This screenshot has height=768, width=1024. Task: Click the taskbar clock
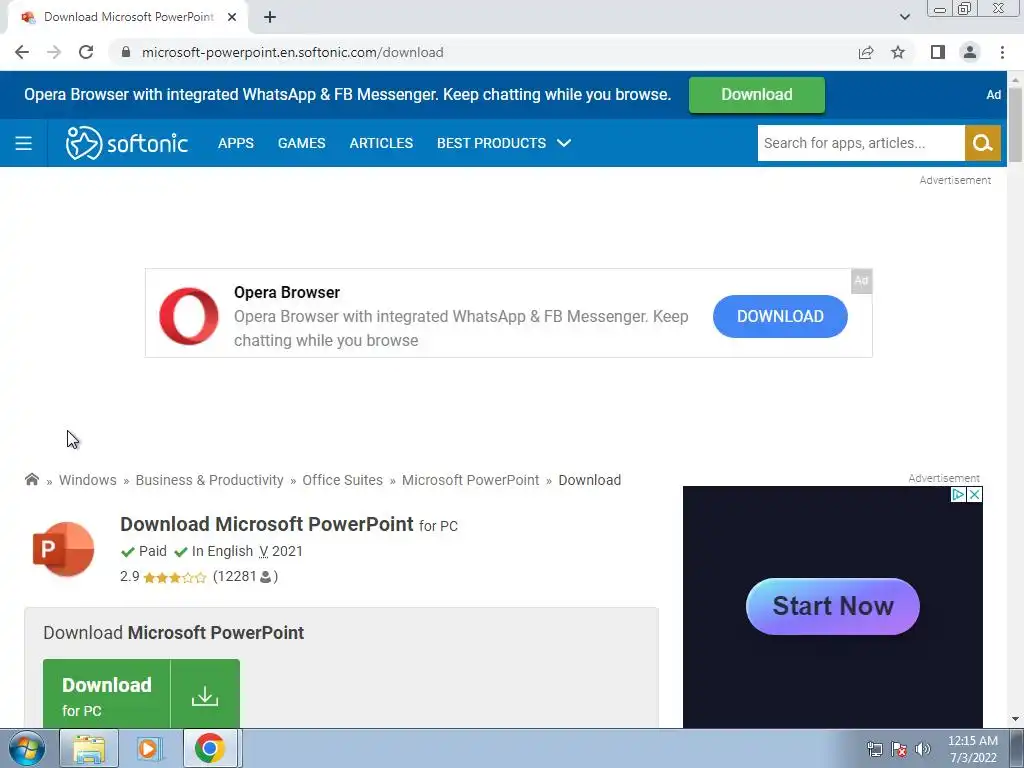[x=972, y=749]
